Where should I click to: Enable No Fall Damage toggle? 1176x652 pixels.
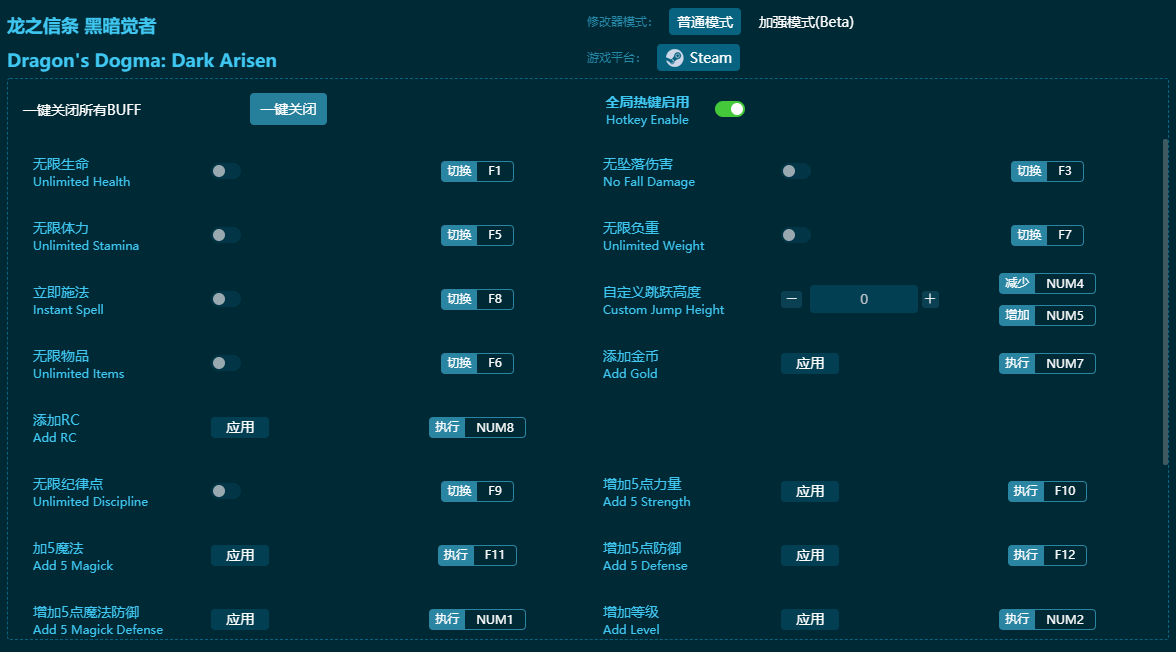coord(796,171)
